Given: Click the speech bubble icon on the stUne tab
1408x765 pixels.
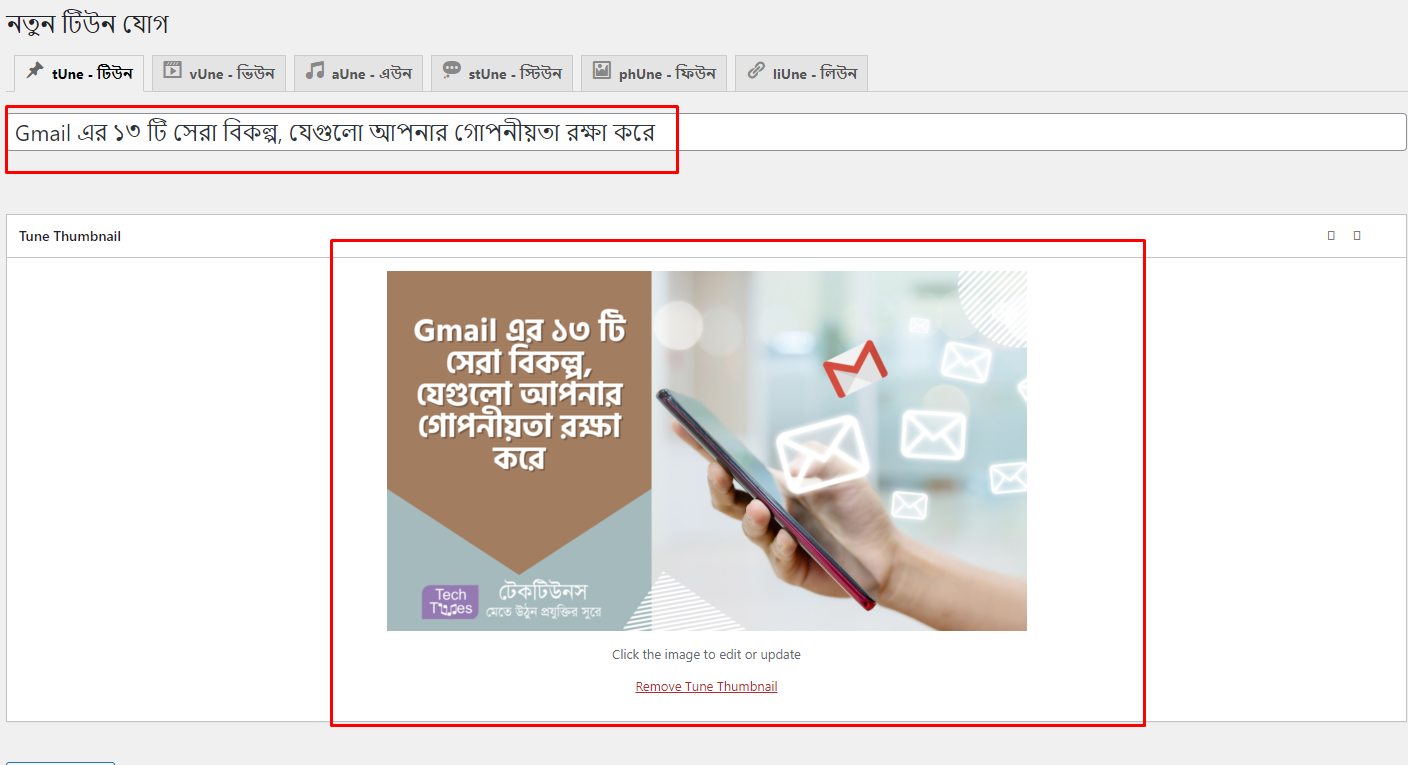Looking at the screenshot, I should [452, 70].
